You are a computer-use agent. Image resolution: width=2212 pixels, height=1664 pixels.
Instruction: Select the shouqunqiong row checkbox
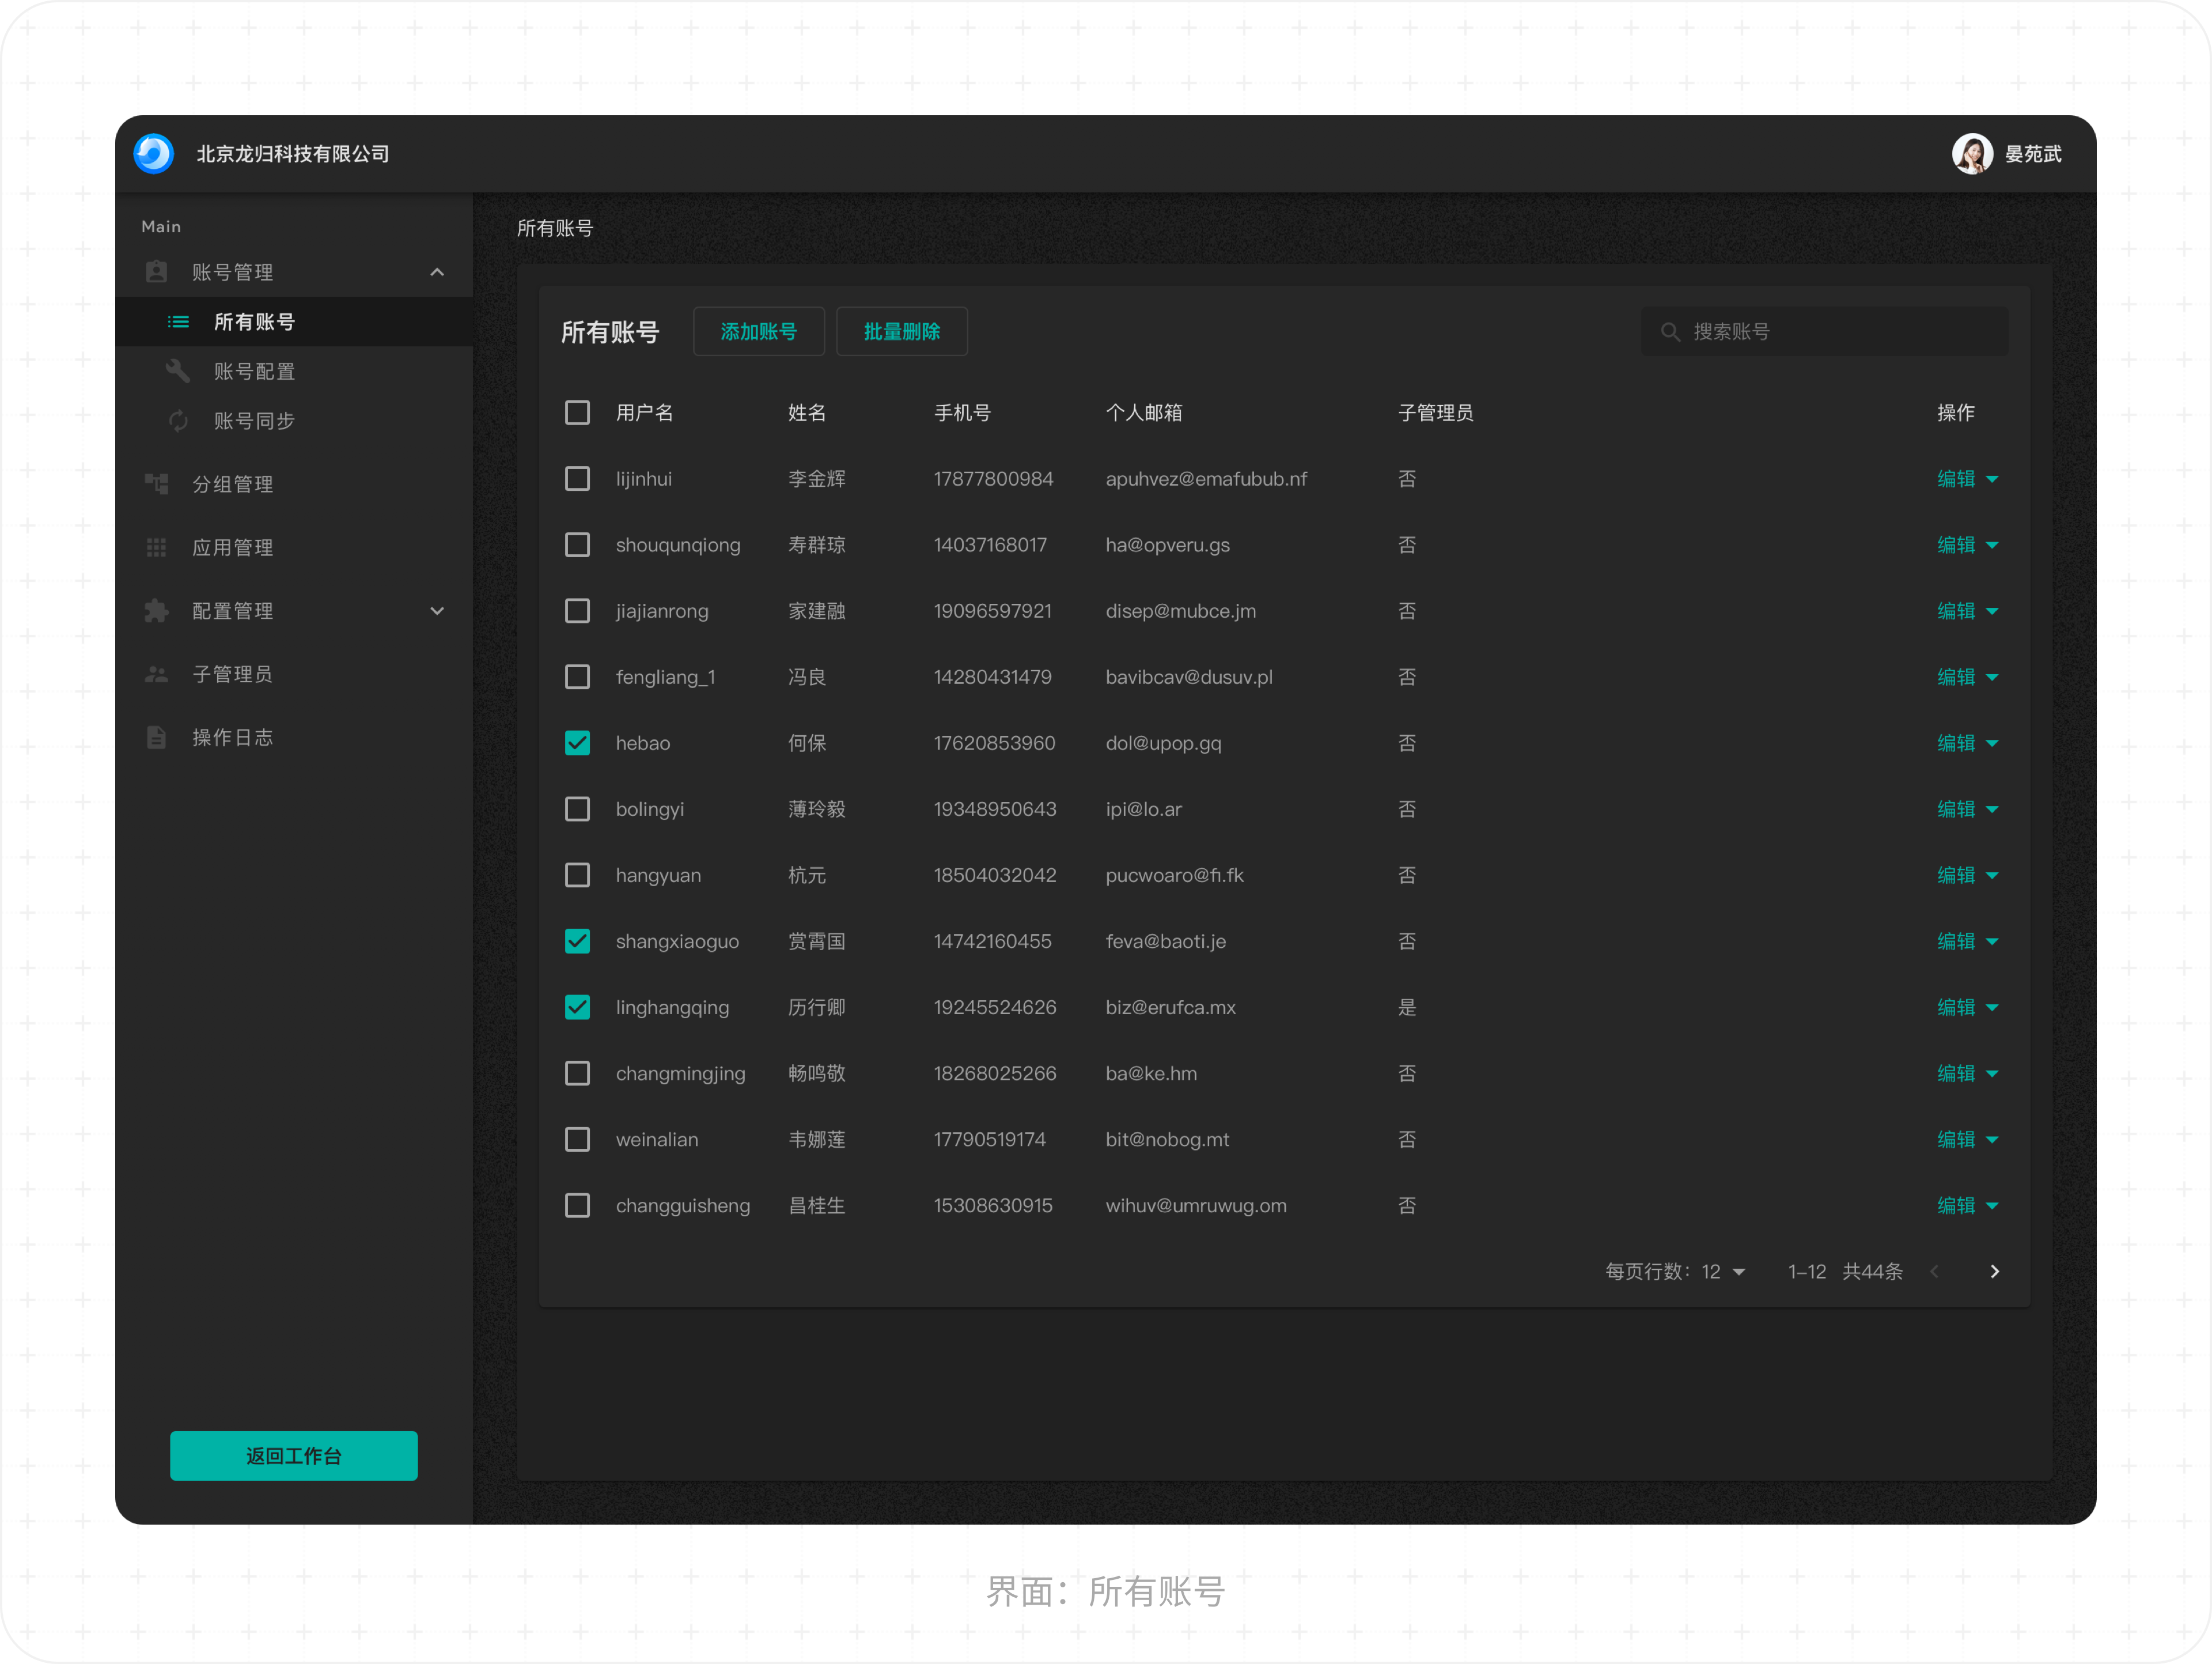pos(577,545)
